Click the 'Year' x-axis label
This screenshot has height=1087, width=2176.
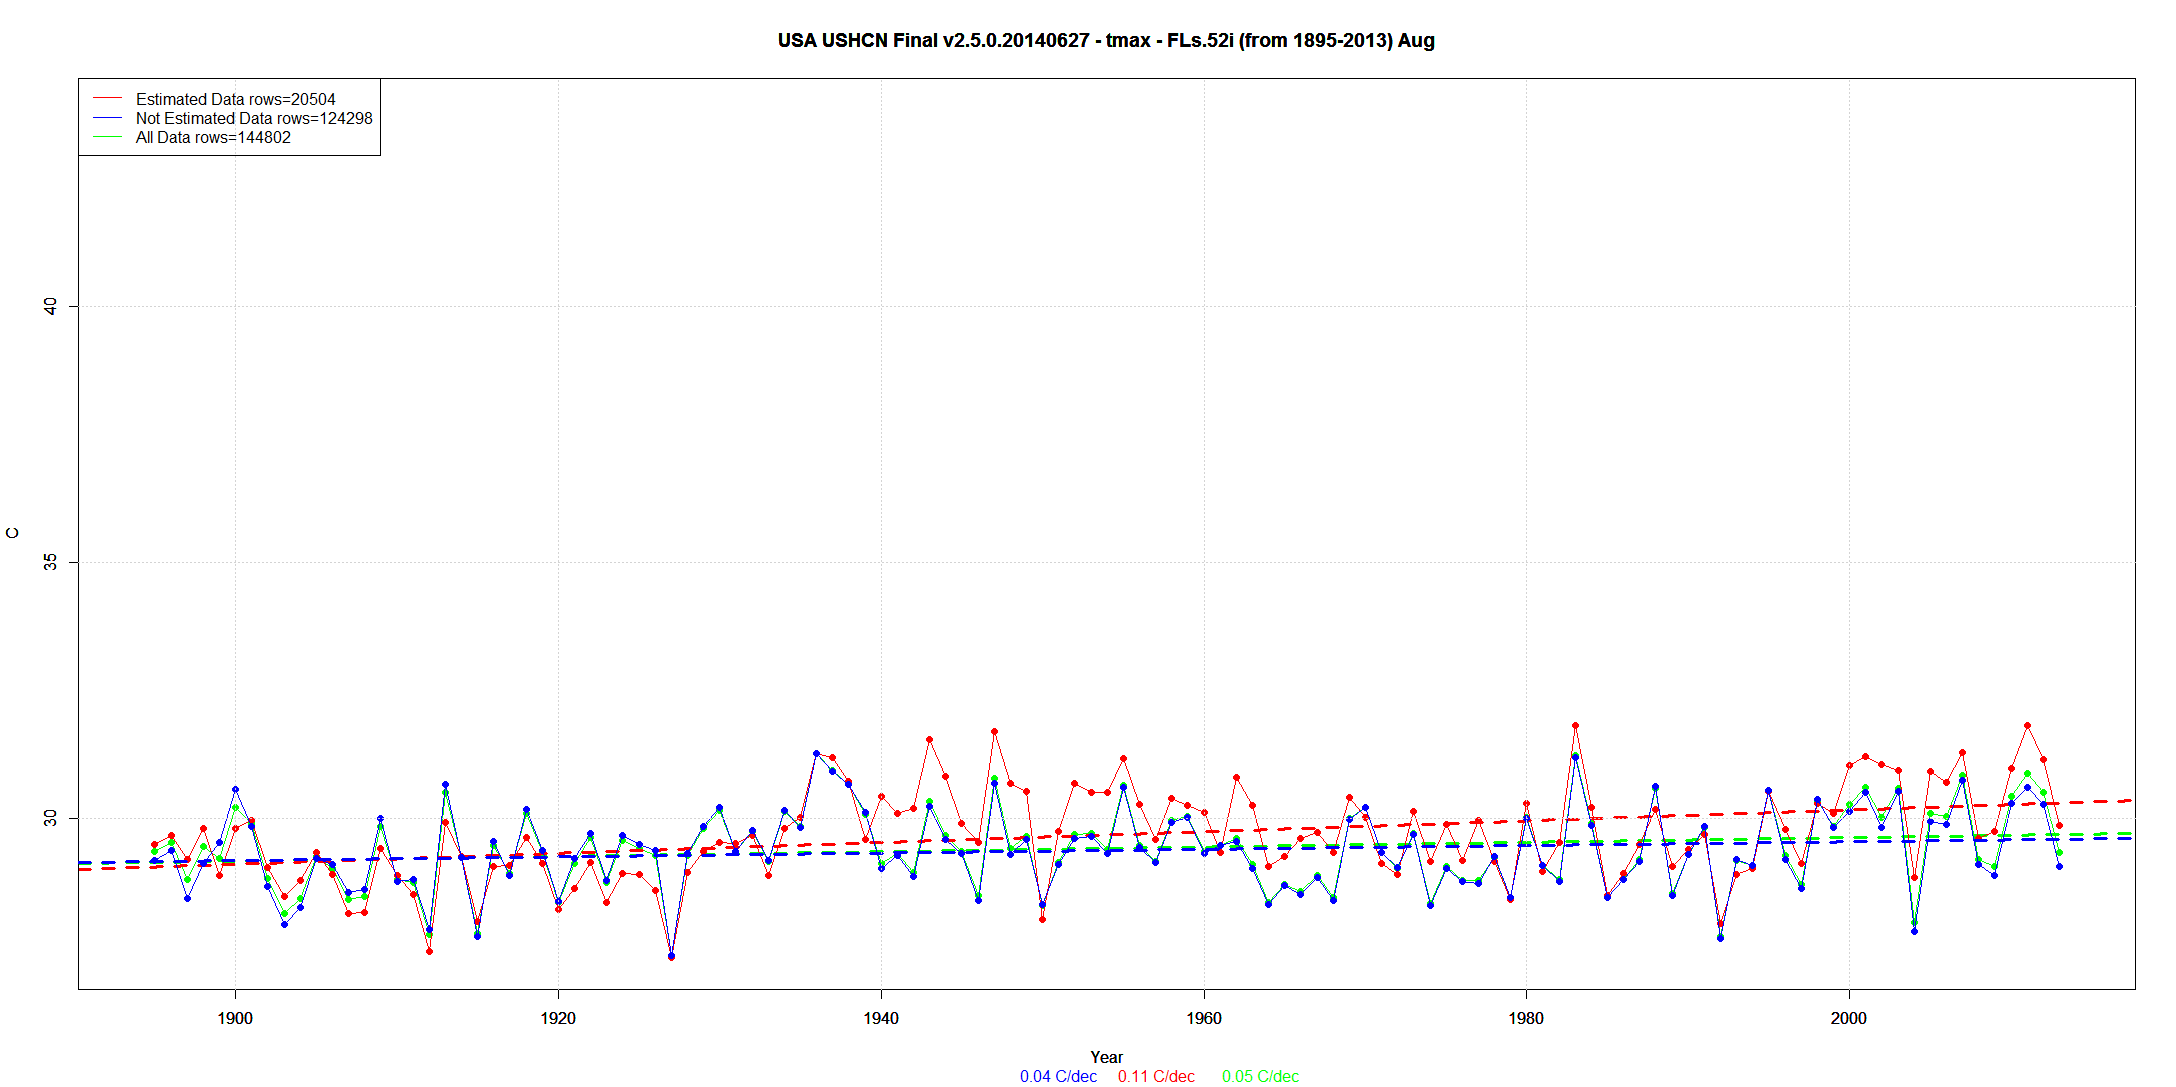point(1106,1057)
